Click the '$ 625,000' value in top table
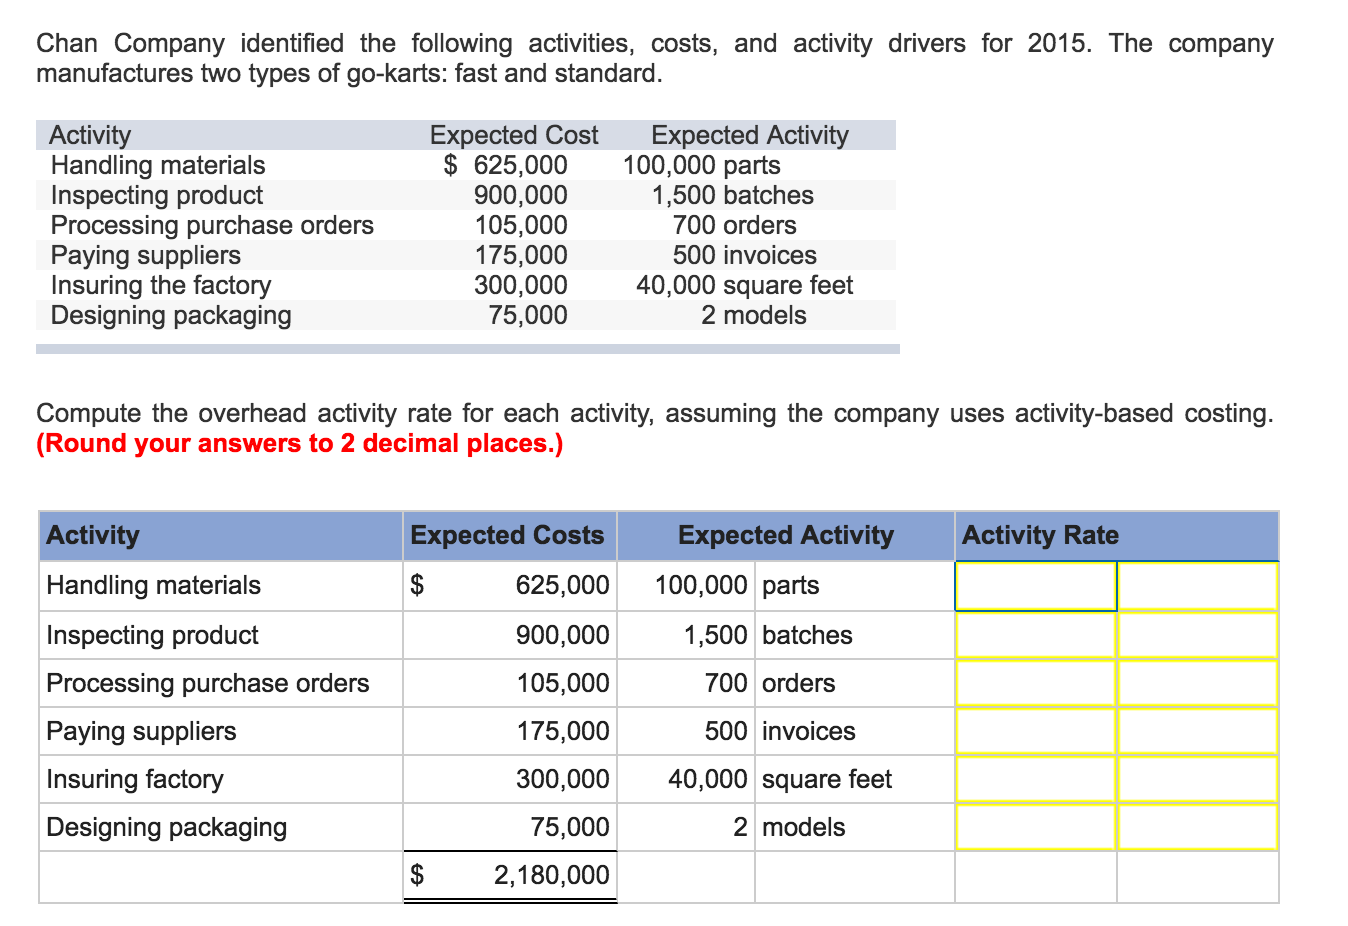Screen dimensions: 1348x926 click(x=506, y=165)
